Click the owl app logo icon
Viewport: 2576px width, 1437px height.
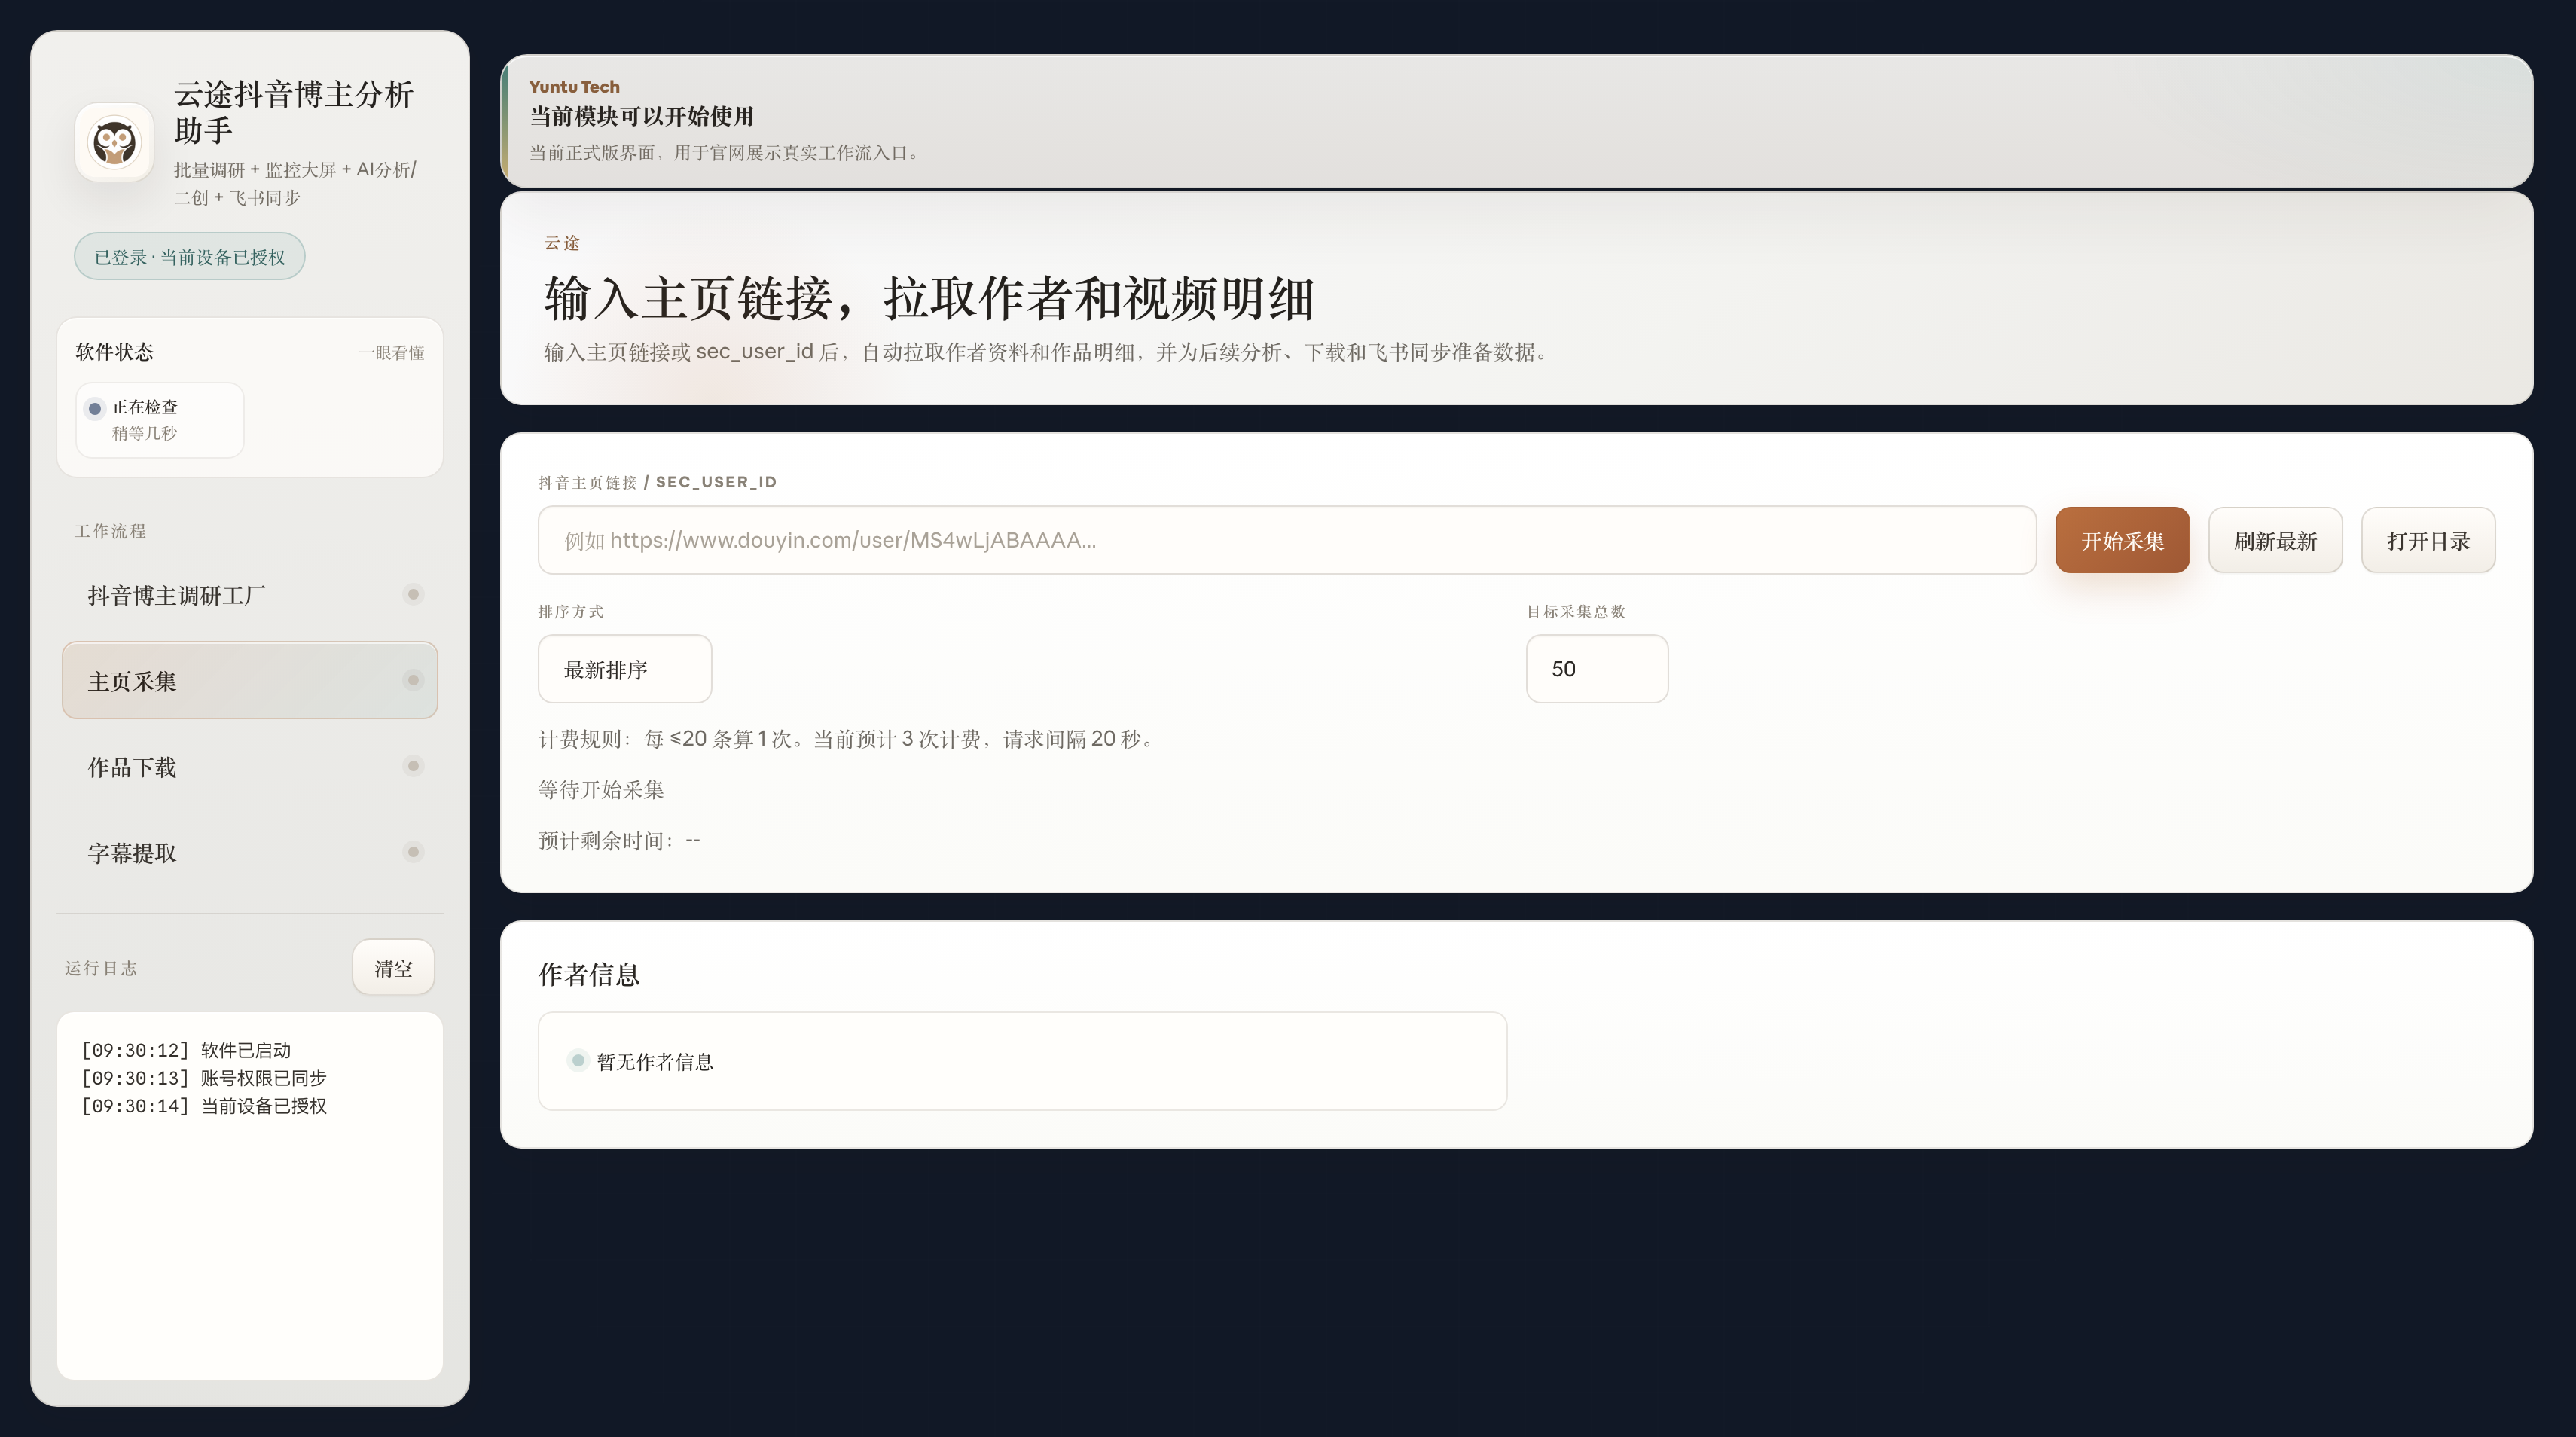pos(114,142)
